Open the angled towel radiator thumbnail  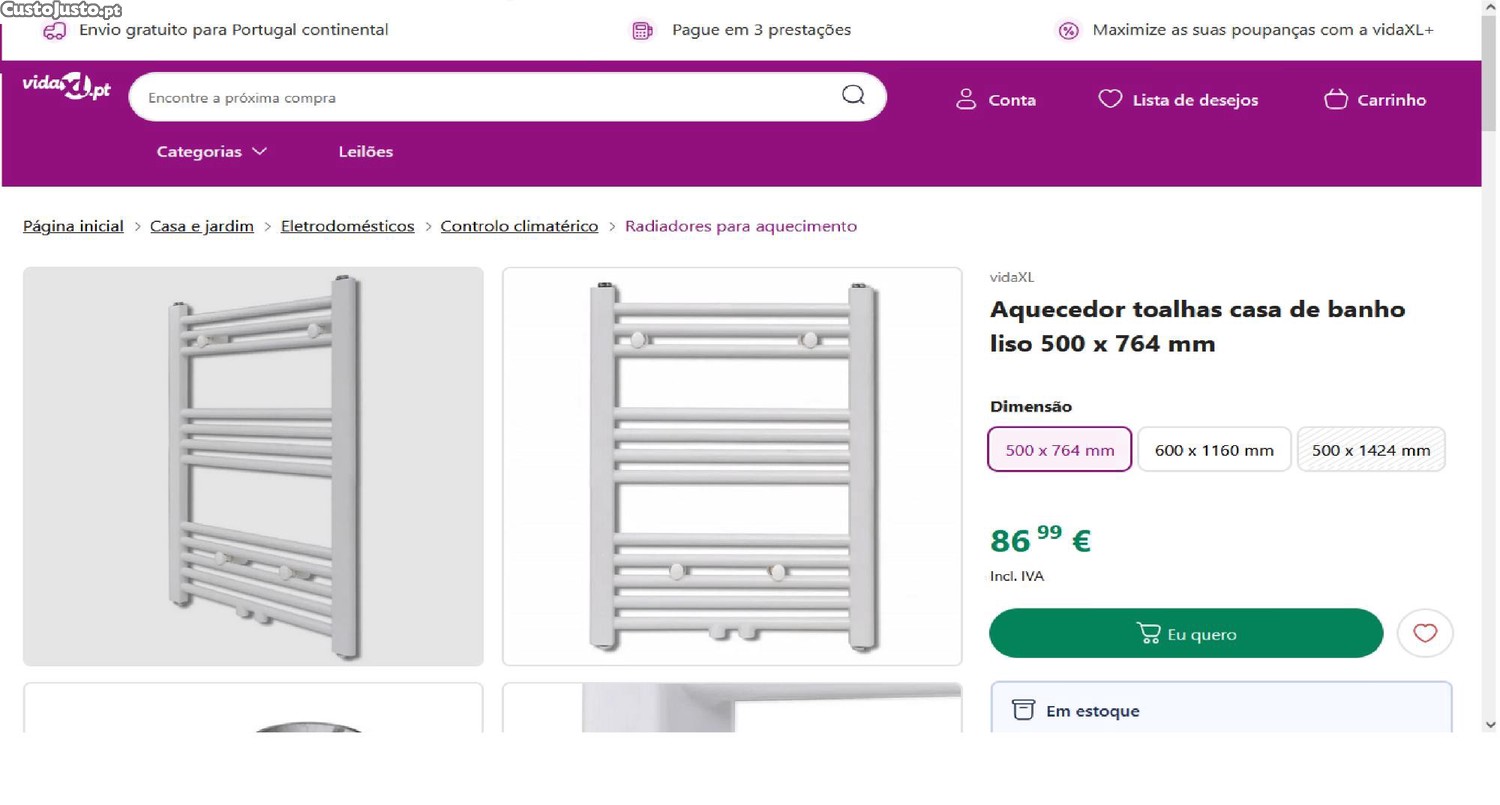point(253,466)
